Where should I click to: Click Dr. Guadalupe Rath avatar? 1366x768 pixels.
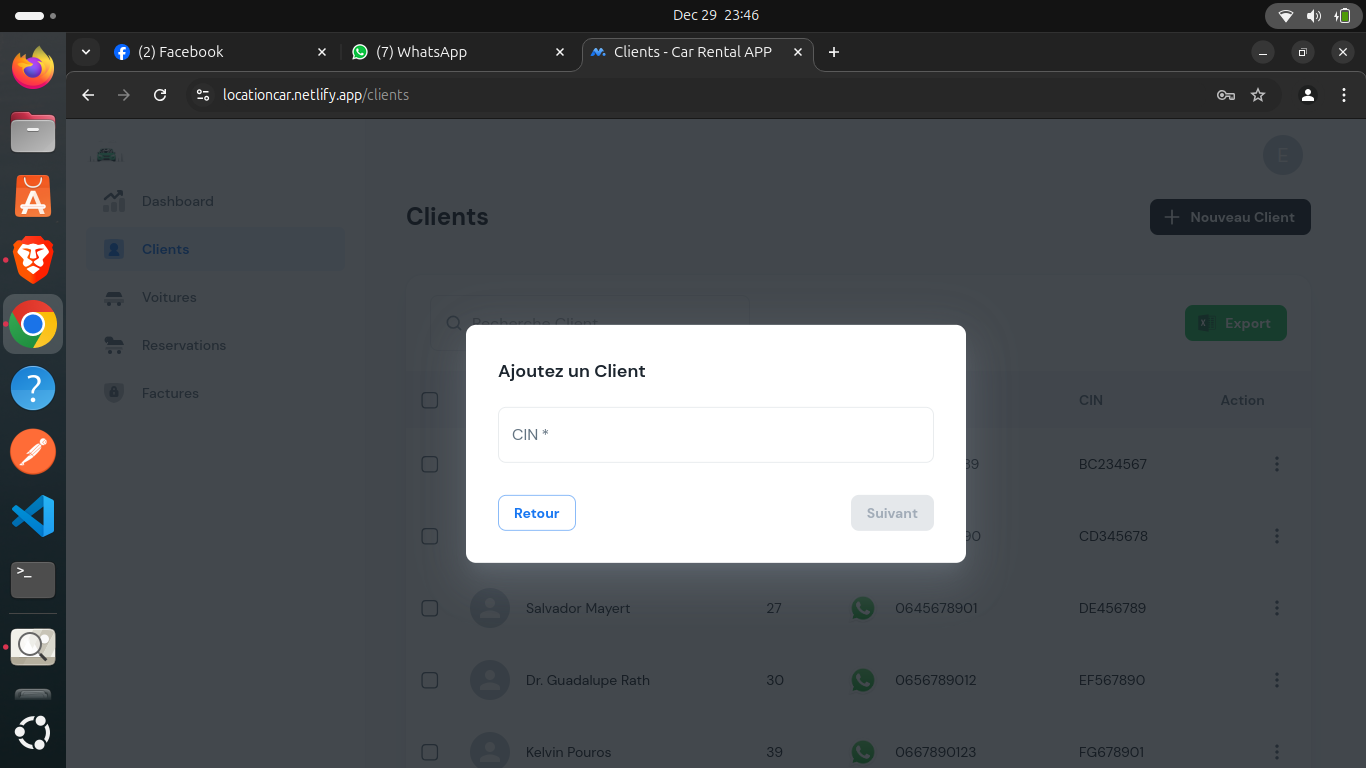[x=490, y=680]
